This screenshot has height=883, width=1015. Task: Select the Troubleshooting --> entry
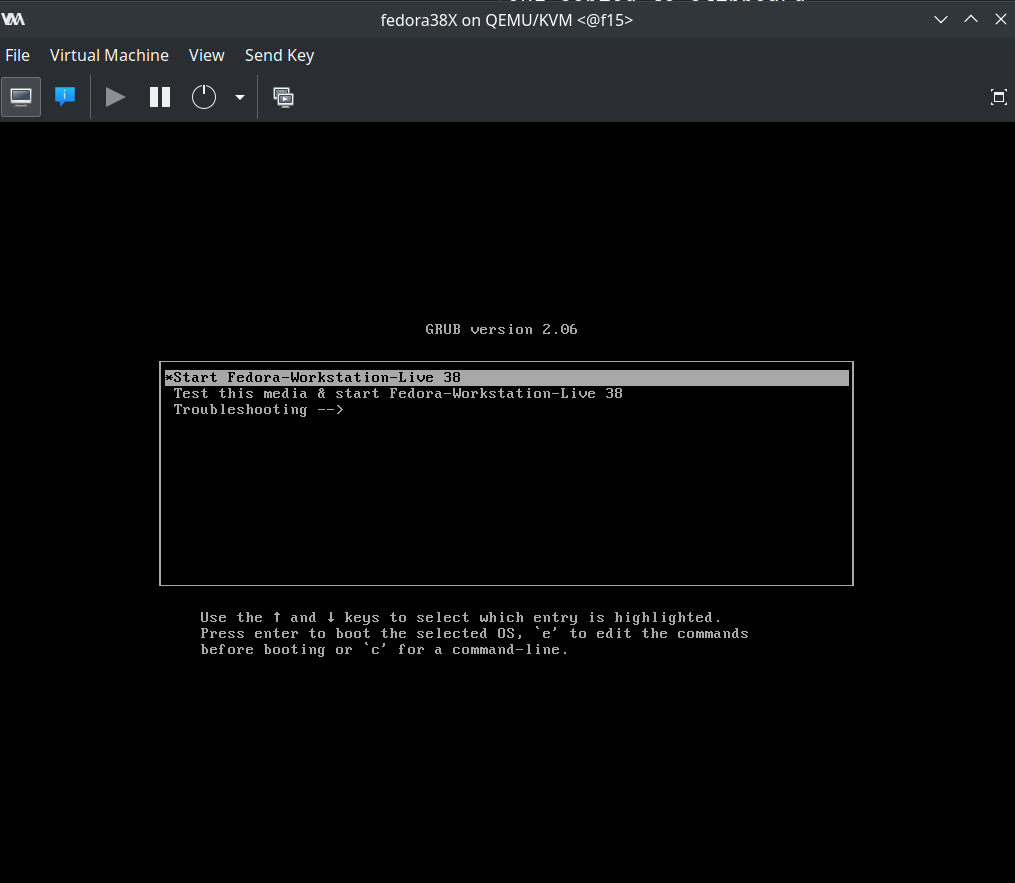coord(507,410)
